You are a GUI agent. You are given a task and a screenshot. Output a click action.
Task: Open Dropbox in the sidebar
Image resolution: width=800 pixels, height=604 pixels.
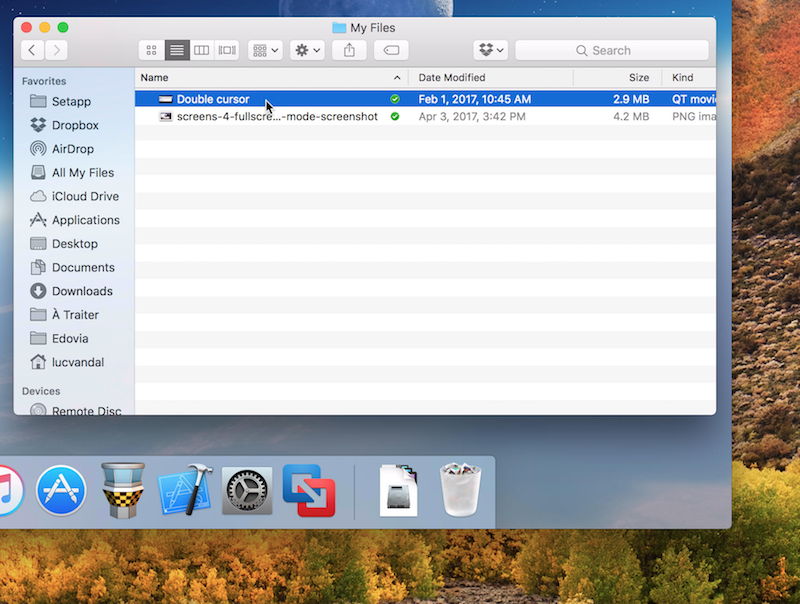(x=75, y=125)
